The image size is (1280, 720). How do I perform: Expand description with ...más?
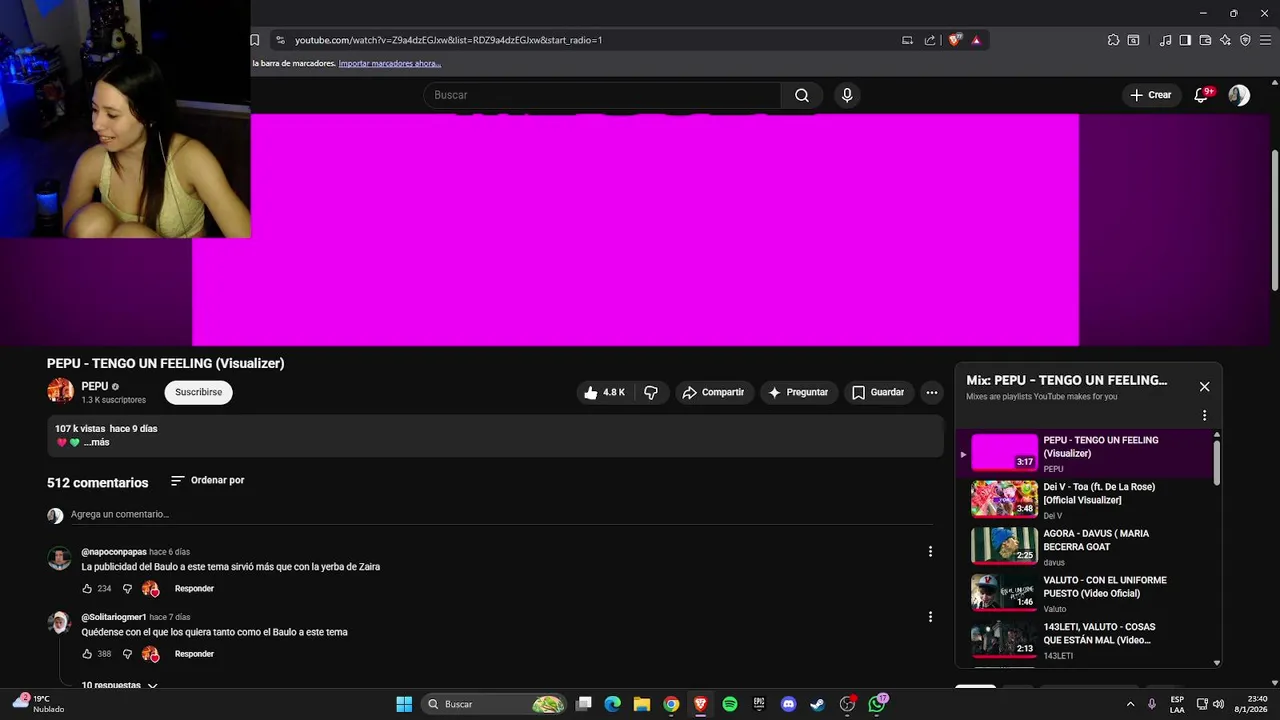97,442
